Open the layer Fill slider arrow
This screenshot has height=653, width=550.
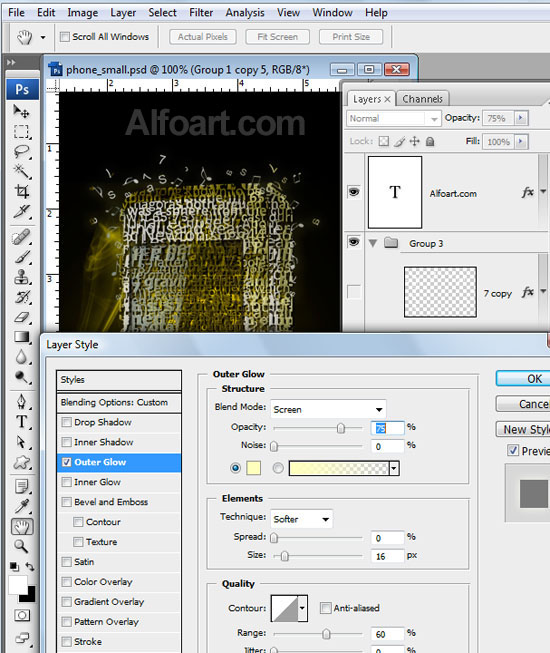[520, 142]
